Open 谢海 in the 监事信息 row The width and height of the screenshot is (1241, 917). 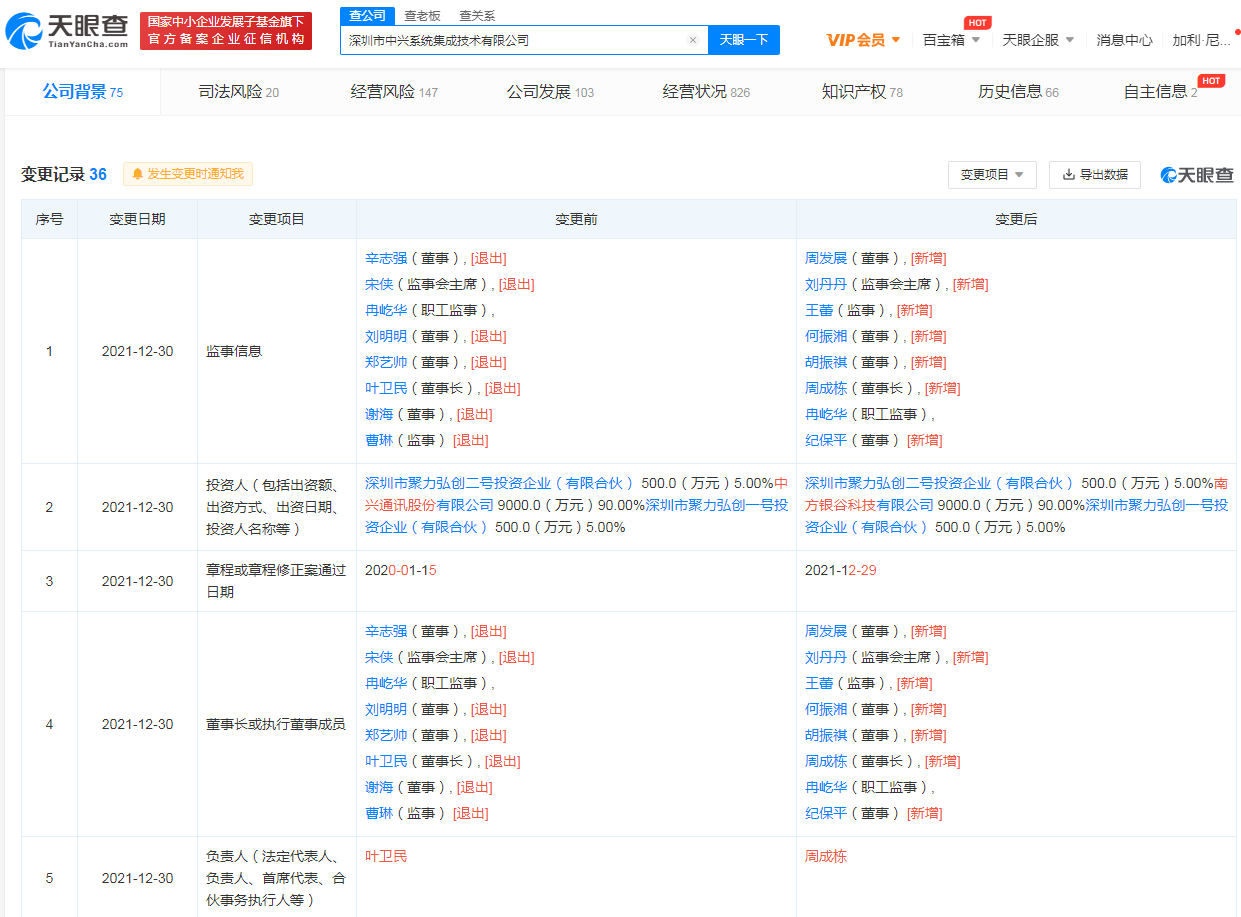tap(379, 414)
